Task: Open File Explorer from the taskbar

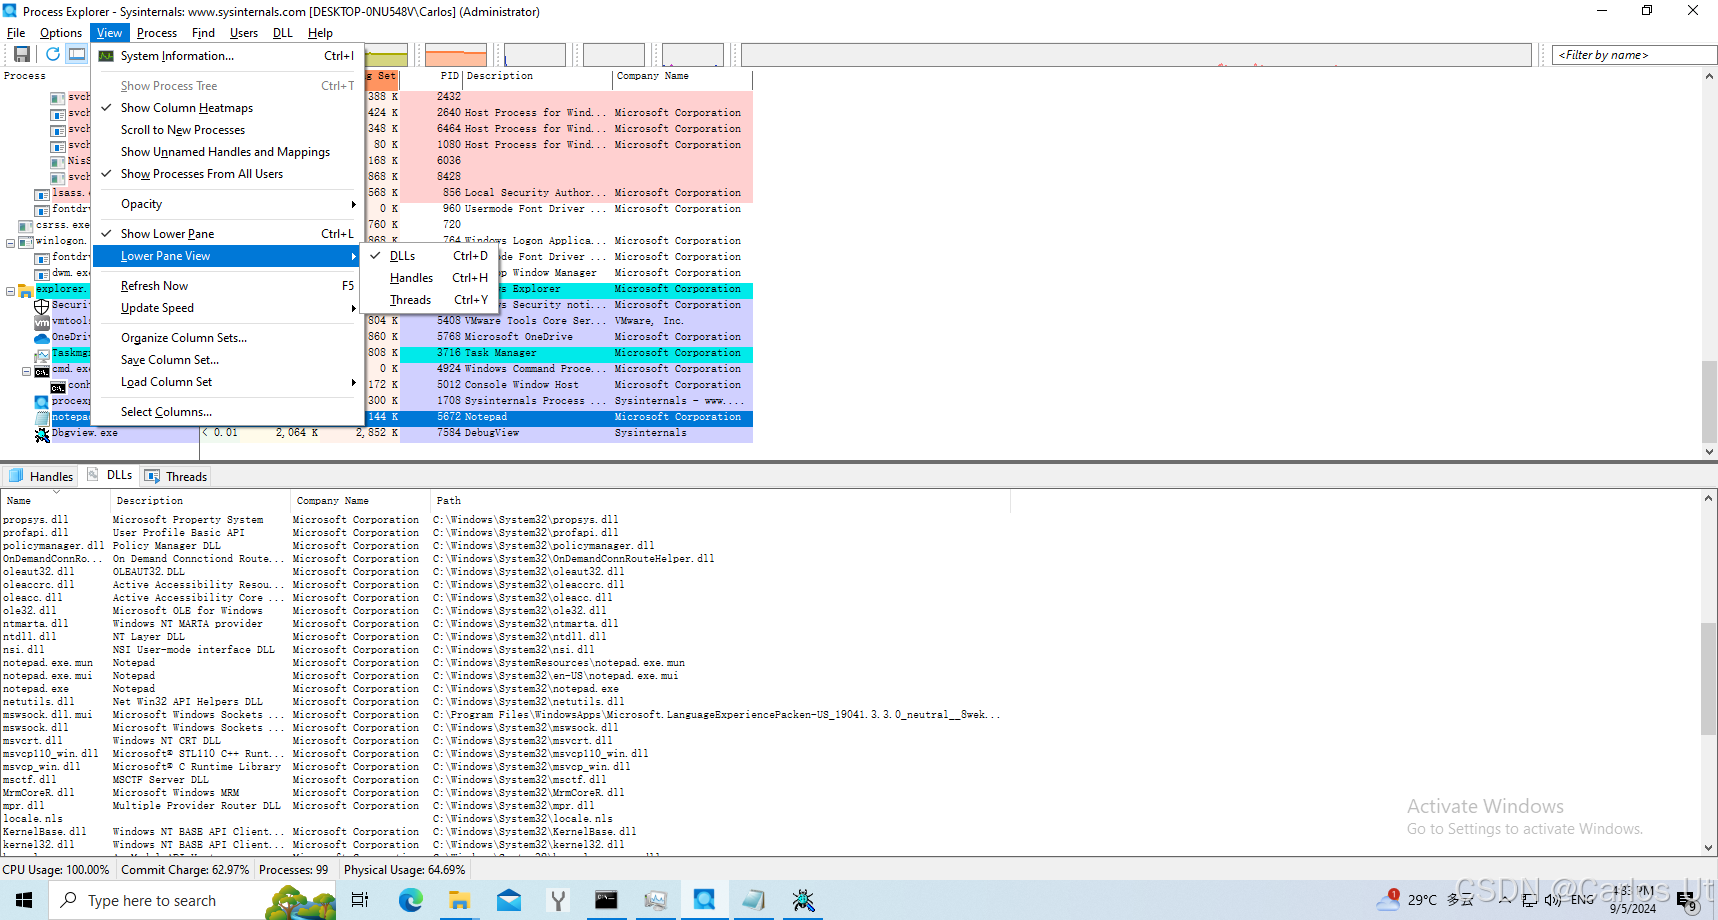Action: tap(459, 900)
